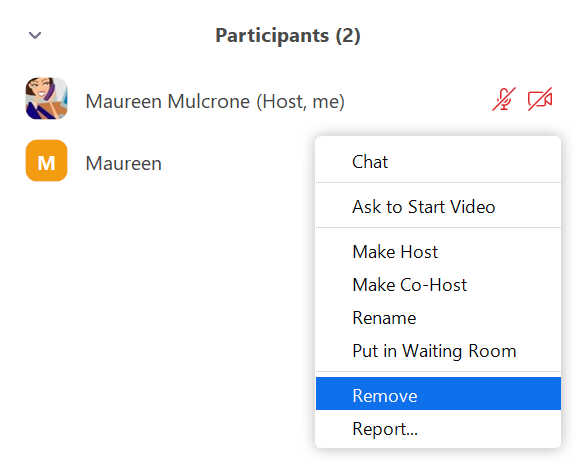Screen dimensions: 575x468
Task: Open the Report... menu entry
Action: (x=438, y=428)
